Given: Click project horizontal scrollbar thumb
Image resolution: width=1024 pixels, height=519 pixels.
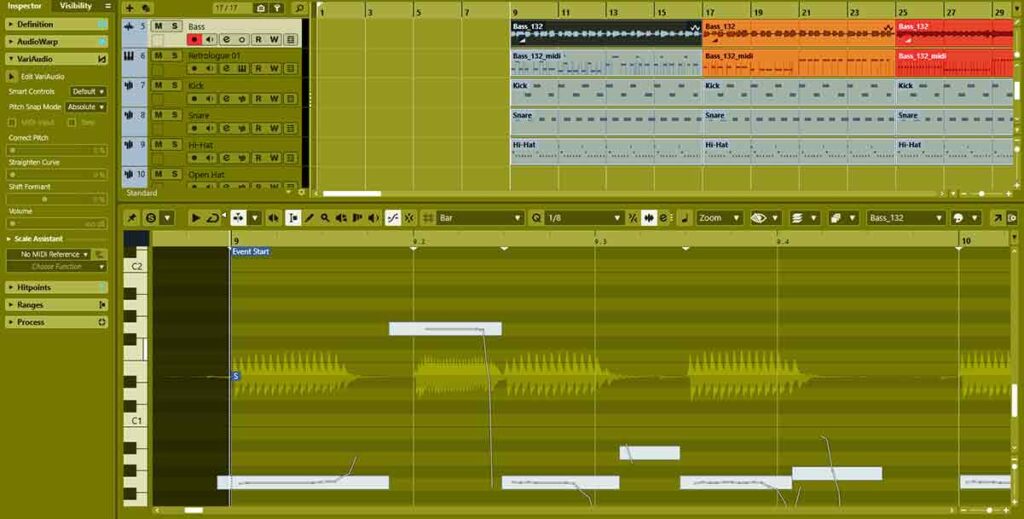Looking at the screenshot, I should point(351,193).
